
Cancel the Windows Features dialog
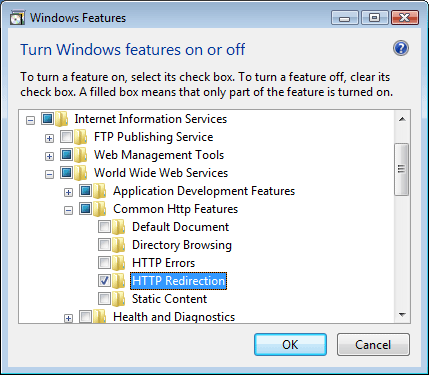pos(373,345)
